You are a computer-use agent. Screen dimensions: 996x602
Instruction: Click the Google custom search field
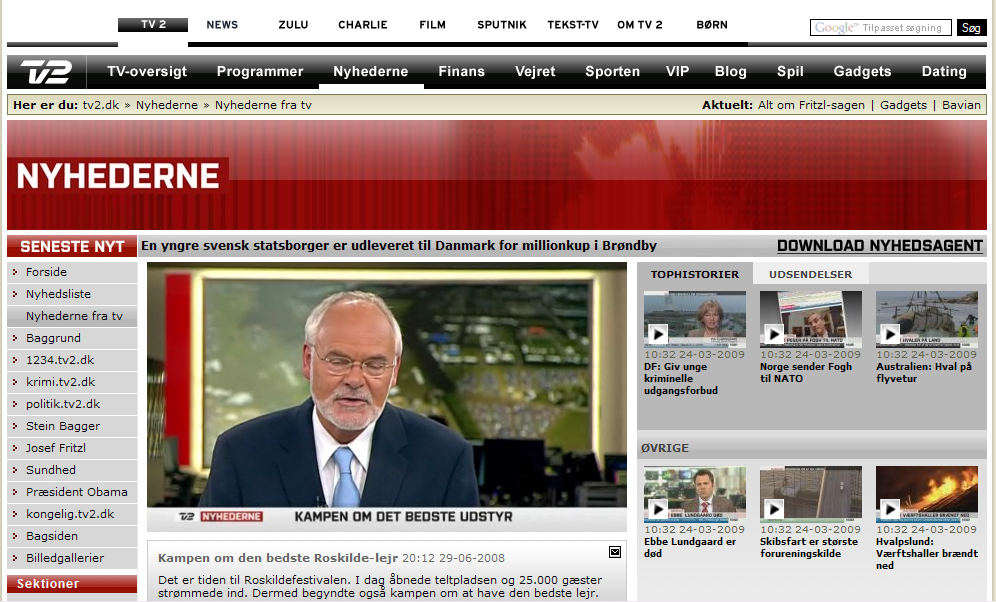tap(880, 27)
